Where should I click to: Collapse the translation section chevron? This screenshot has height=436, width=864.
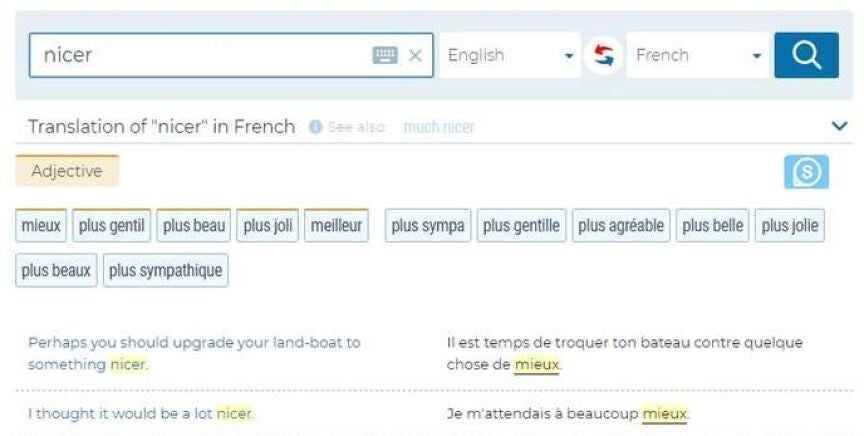[839, 126]
